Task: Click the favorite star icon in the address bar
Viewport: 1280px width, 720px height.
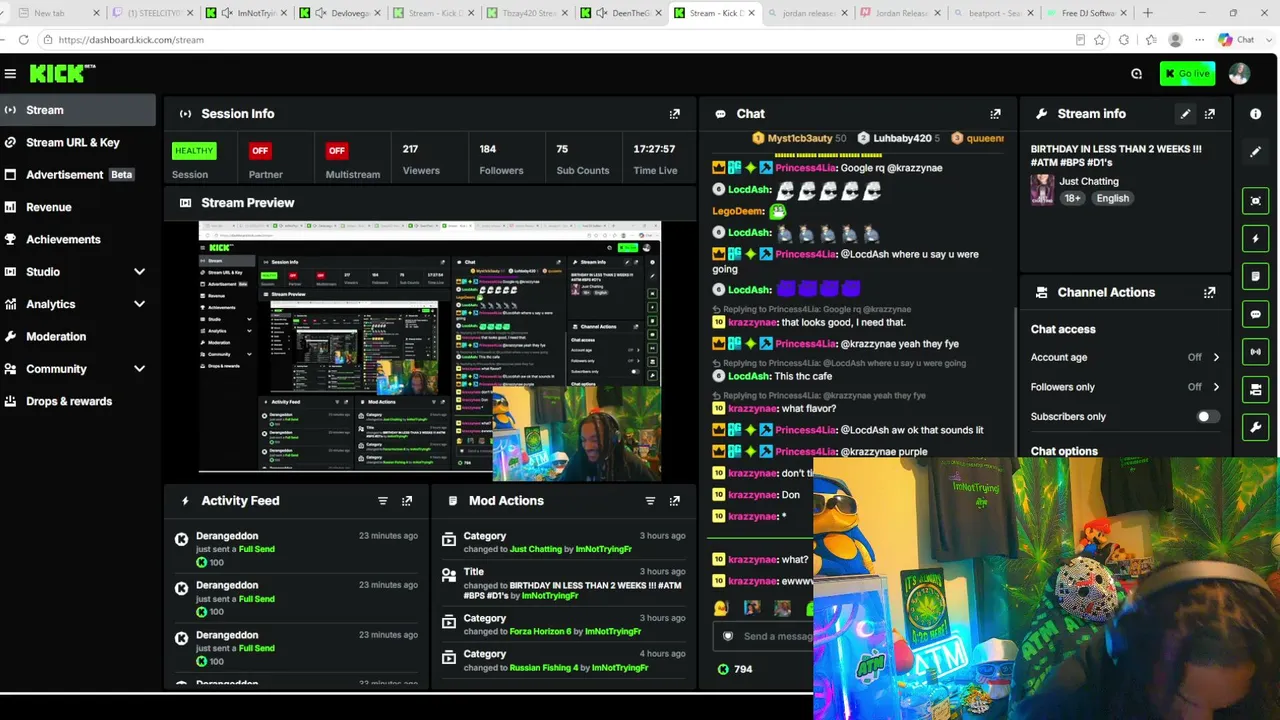Action: coord(1100,40)
